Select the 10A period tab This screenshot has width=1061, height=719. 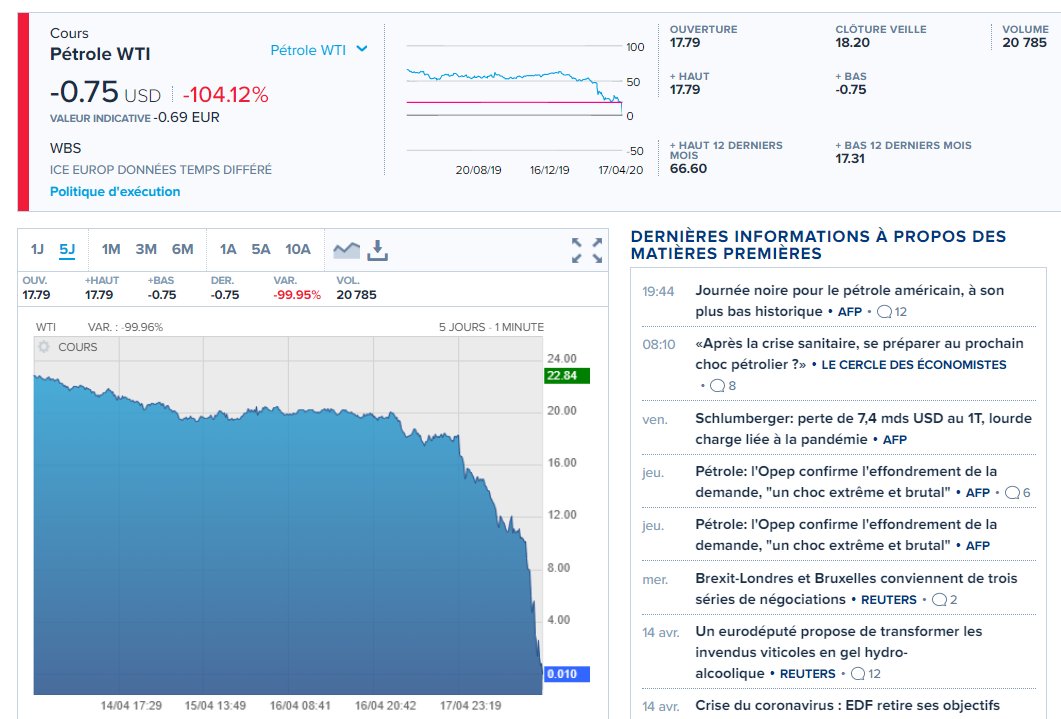[x=297, y=248]
